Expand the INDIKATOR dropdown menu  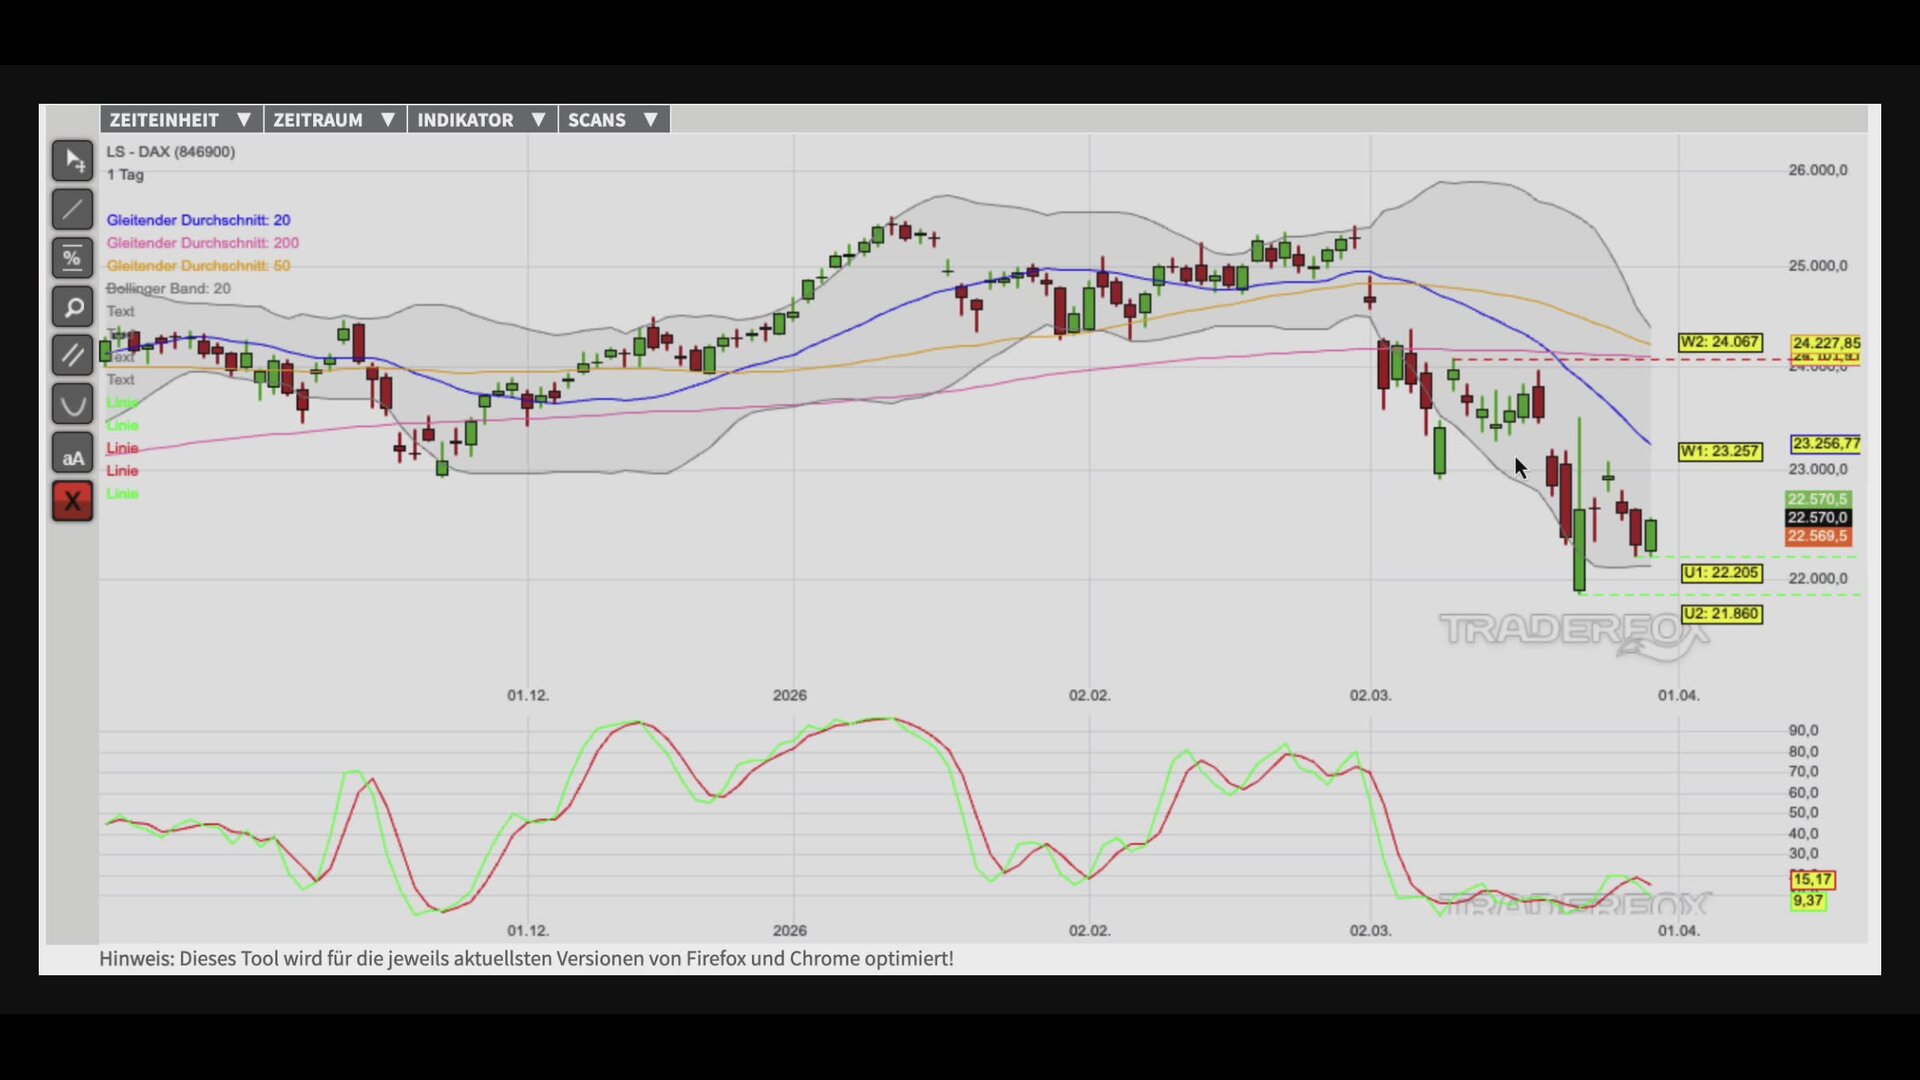(x=481, y=120)
